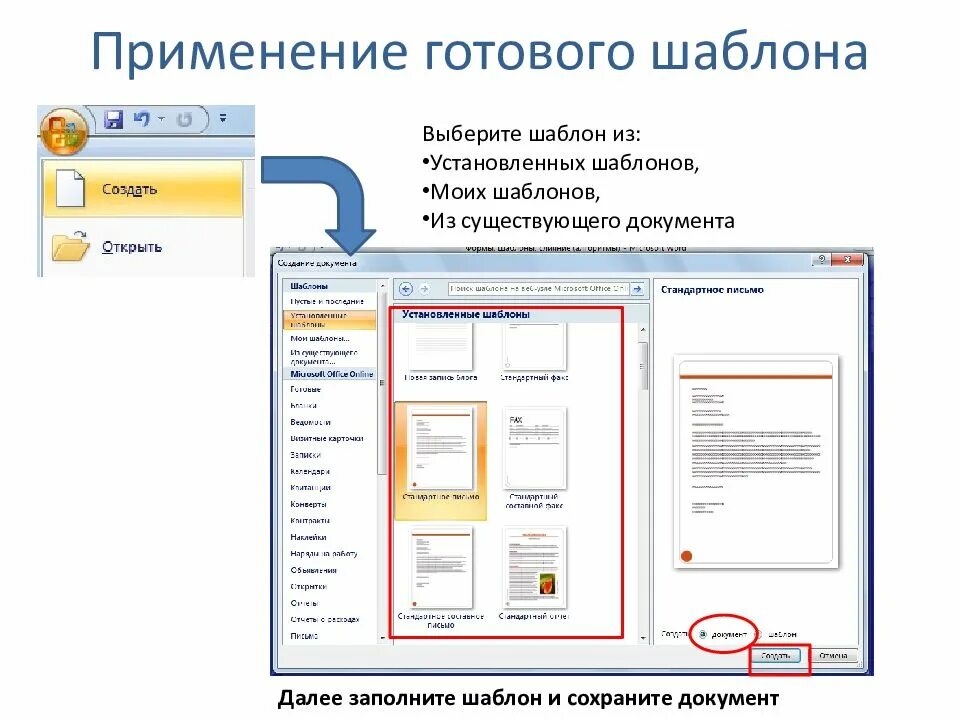Select the Объявления category
Screen dimensions: 960x720
click(313, 570)
